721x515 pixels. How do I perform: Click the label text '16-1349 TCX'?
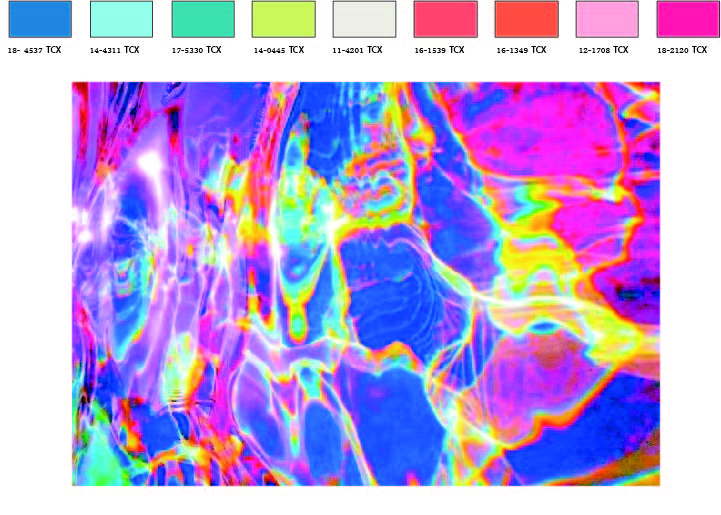[521, 50]
